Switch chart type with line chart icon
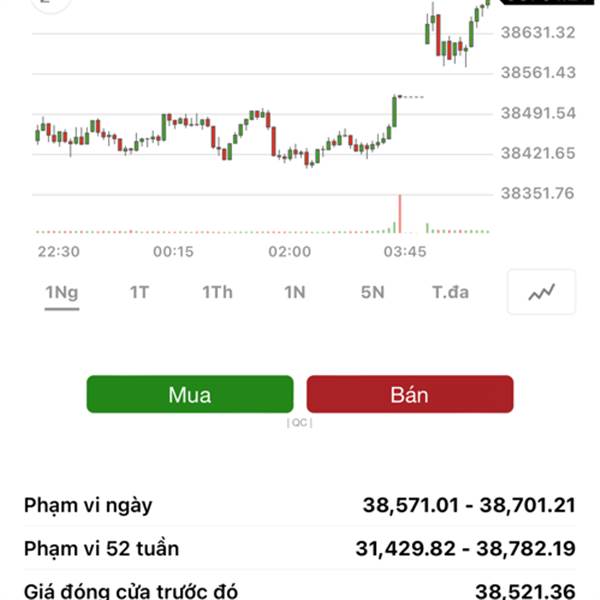Viewport: 600px width, 600px height. pyautogui.click(x=541, y=292)
